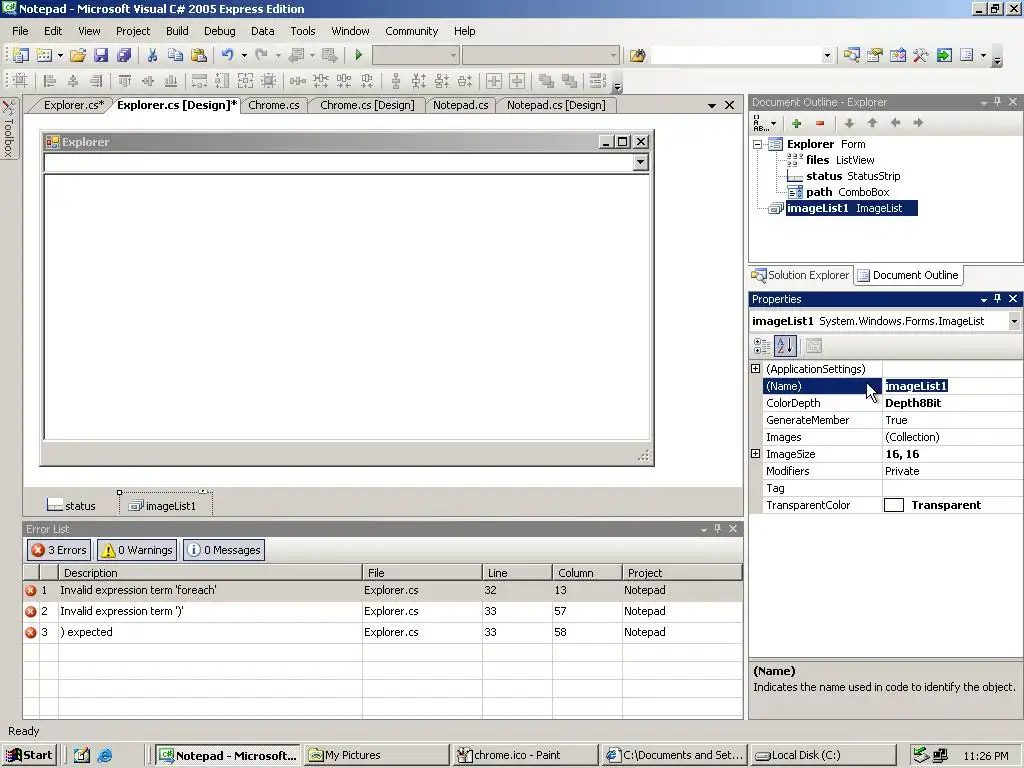Click the Bring to Front layout icon
The image size is (1024, 768).
pyautogui.click(x=546, y=81)
